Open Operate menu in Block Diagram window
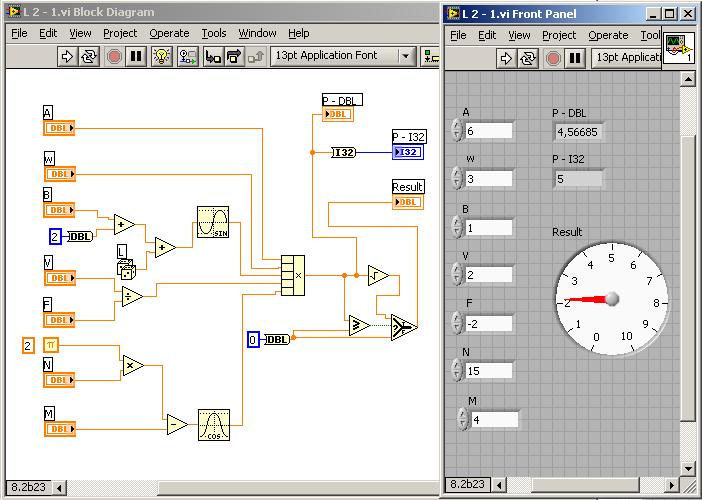This screenshot has width=702, height=500. (169, 33)
